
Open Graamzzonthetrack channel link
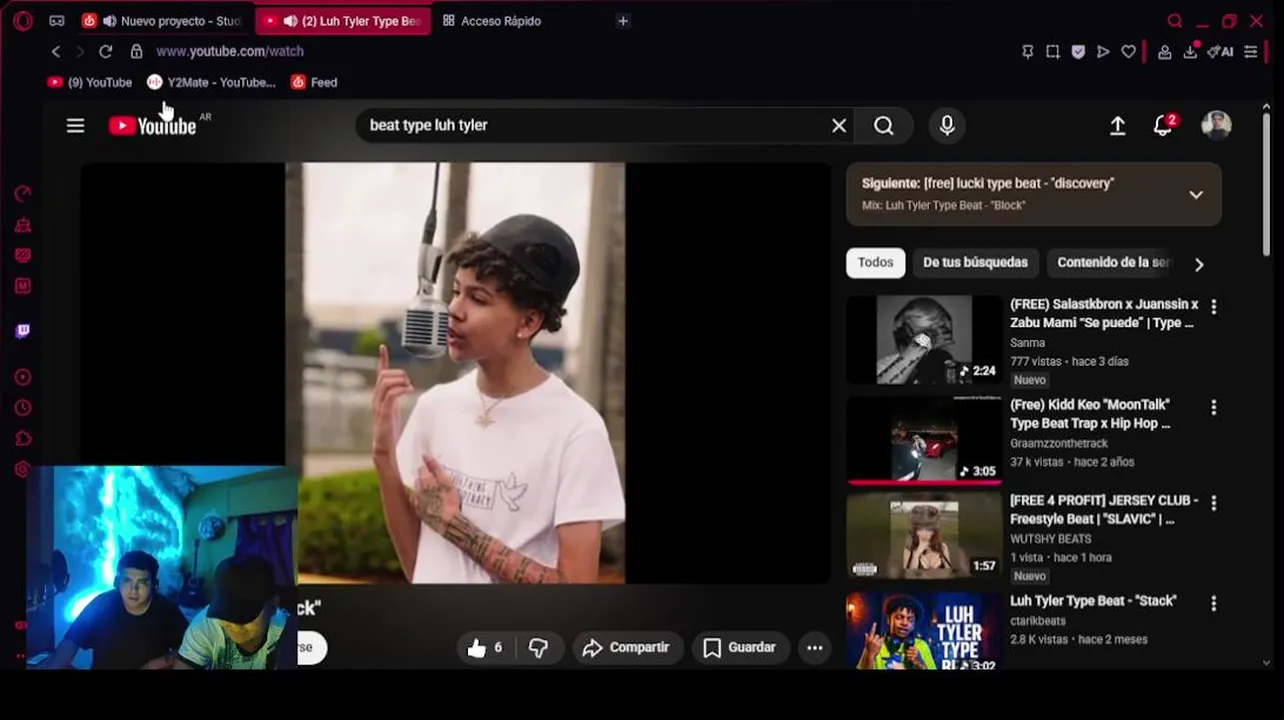(1059, 443)
